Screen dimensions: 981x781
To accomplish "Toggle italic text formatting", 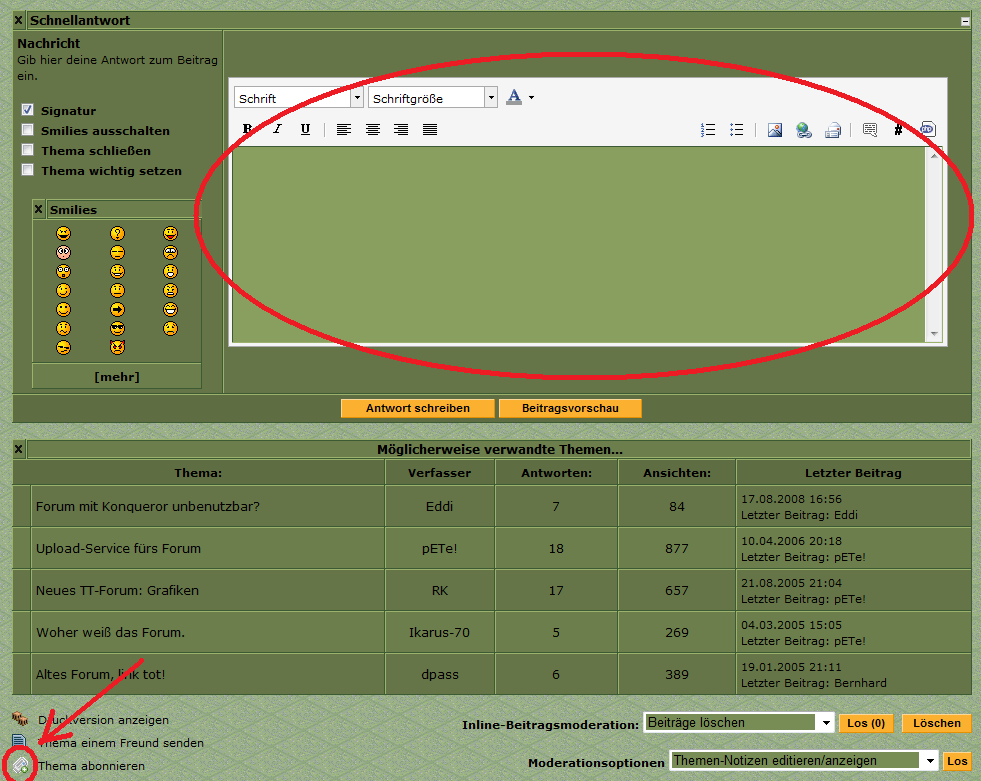I will point(277,129).
